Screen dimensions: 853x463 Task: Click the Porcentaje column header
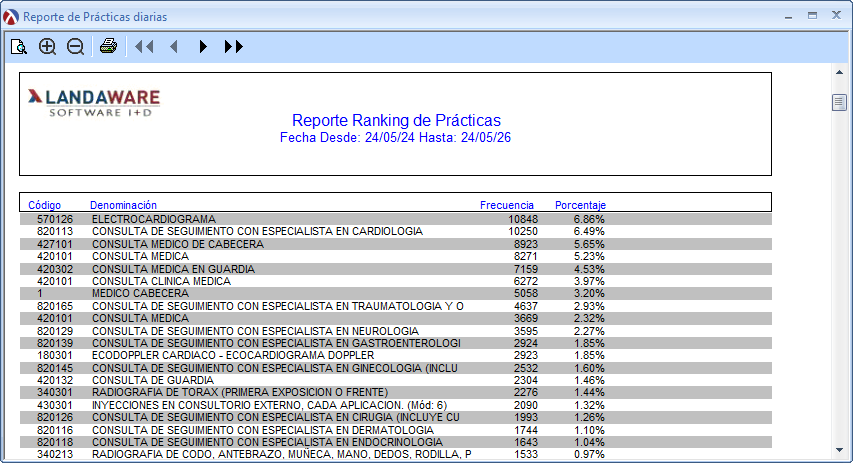[580, 205]
